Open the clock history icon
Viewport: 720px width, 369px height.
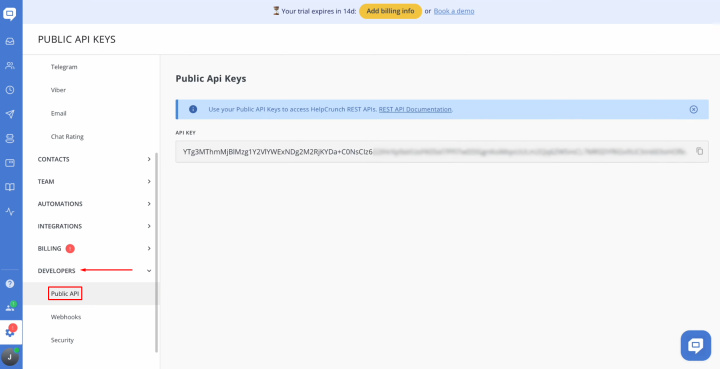(x=10, y=90)
